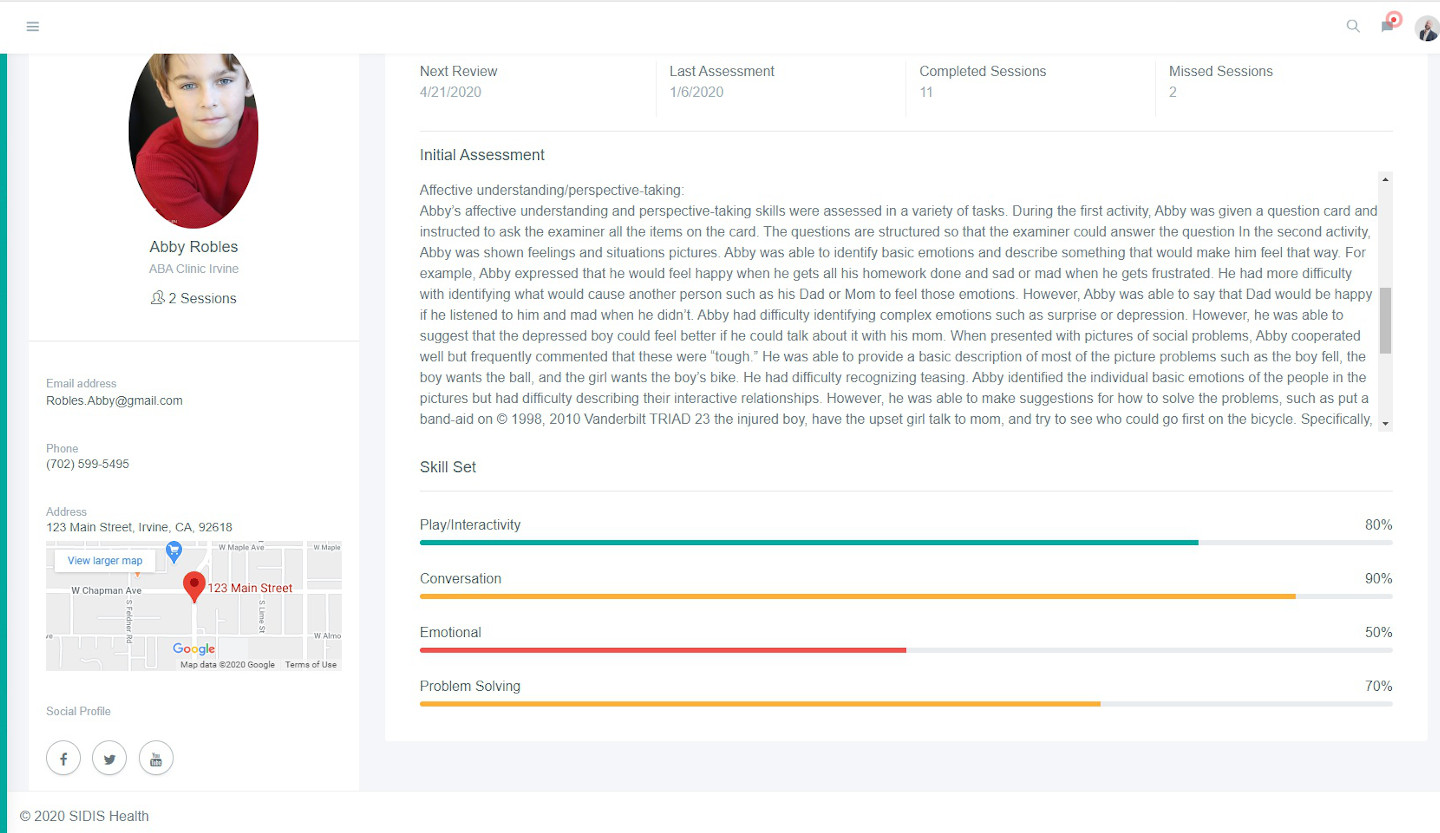1440x833 pixels.
Task: Click the 2 Sessions label
Action: (x=194, y=298)
